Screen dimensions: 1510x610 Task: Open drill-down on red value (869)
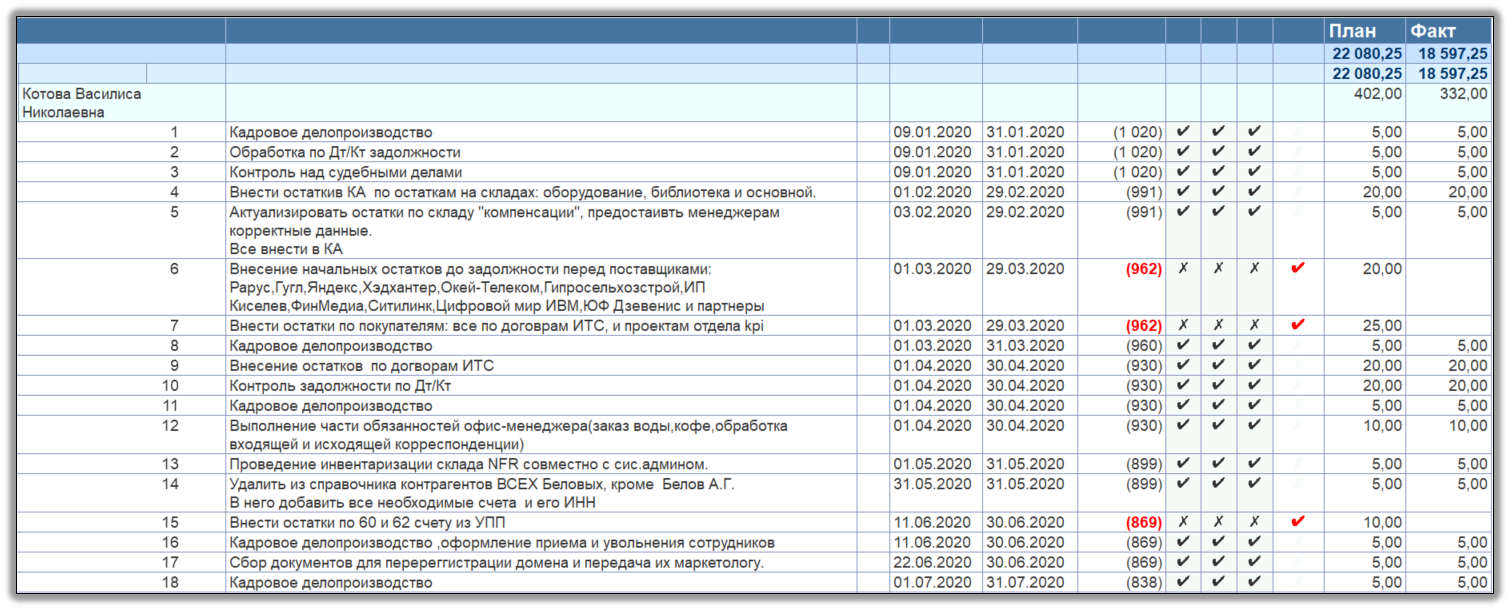pyautogui.click(x=1142, y=521)
